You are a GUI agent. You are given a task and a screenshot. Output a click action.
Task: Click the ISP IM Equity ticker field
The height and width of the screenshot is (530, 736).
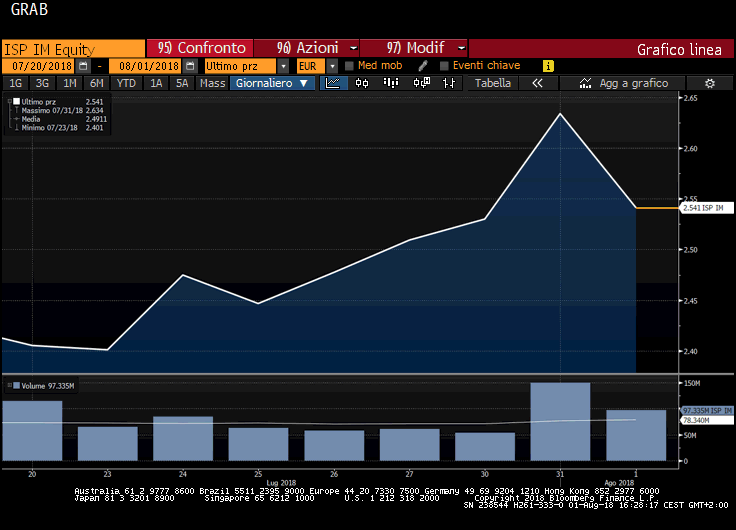[72, 48]
